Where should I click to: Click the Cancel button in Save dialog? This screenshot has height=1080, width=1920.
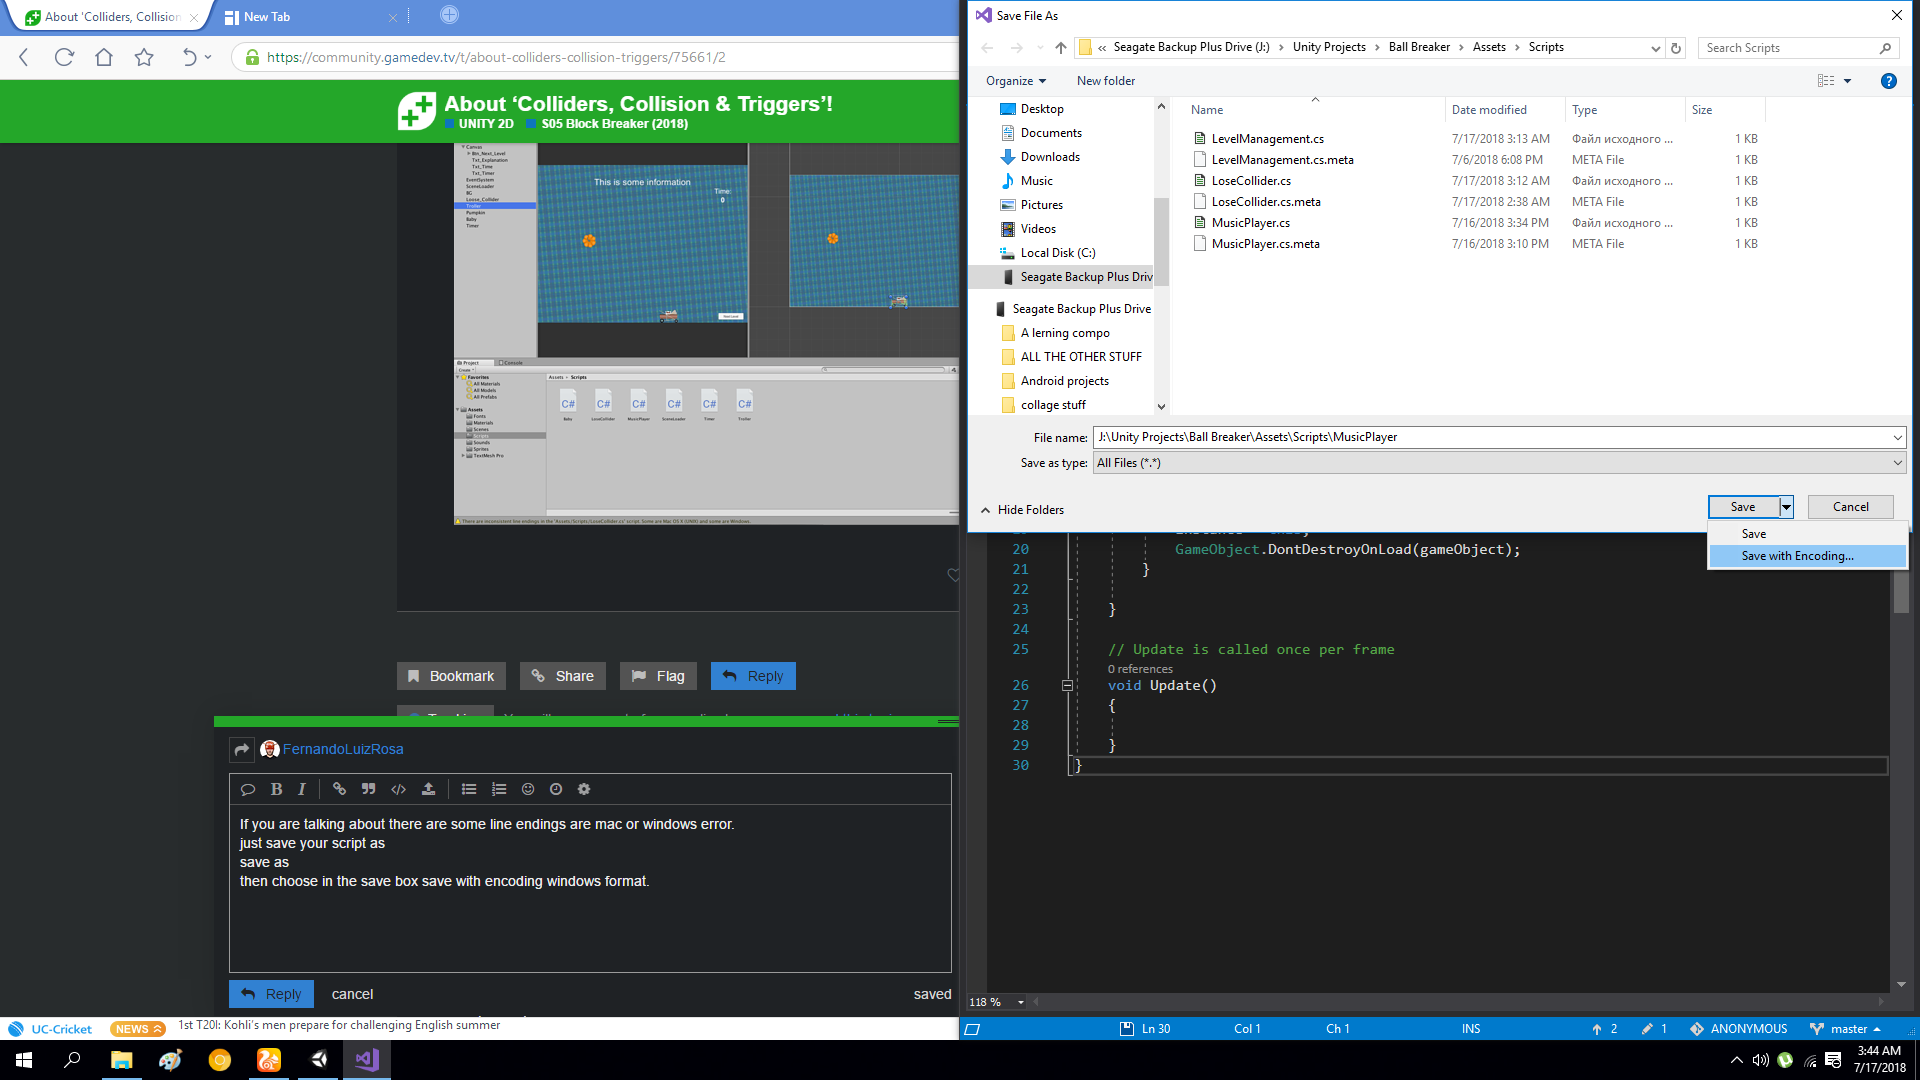tap(1850, 507)
